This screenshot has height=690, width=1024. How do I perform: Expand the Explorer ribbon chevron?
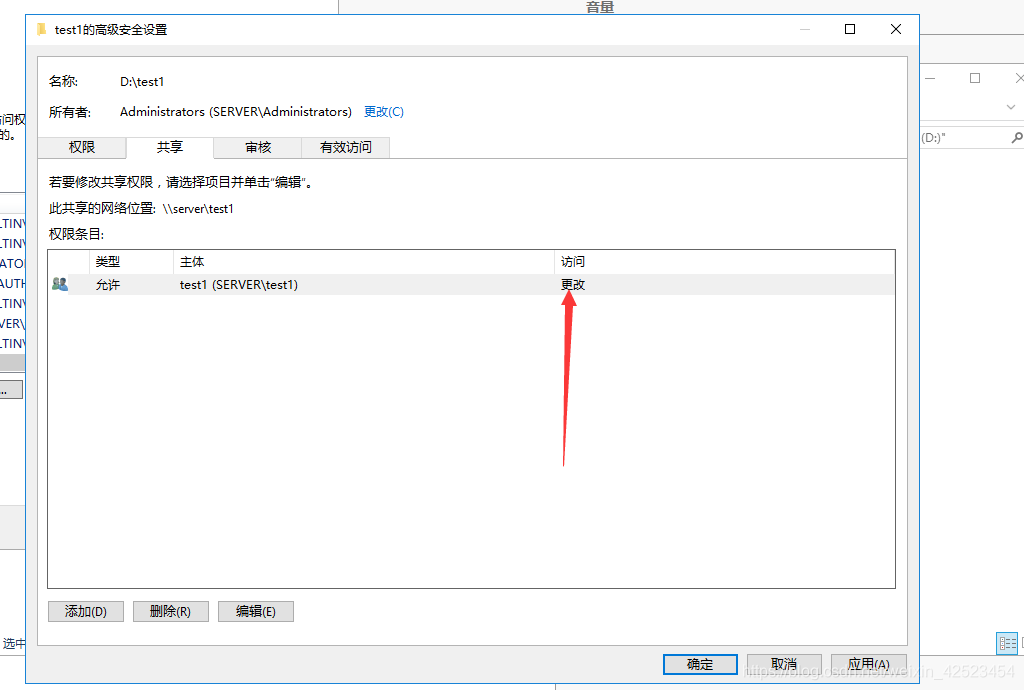[1011, 107]
